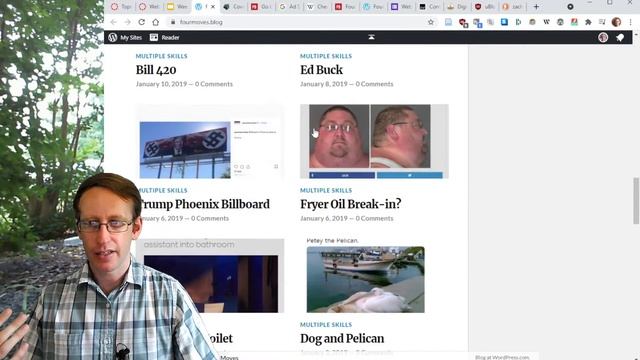The height and width of the screenshot is (360, 640).
Task: Open WordPress notifications bell
Action: [x=620, y=38]
